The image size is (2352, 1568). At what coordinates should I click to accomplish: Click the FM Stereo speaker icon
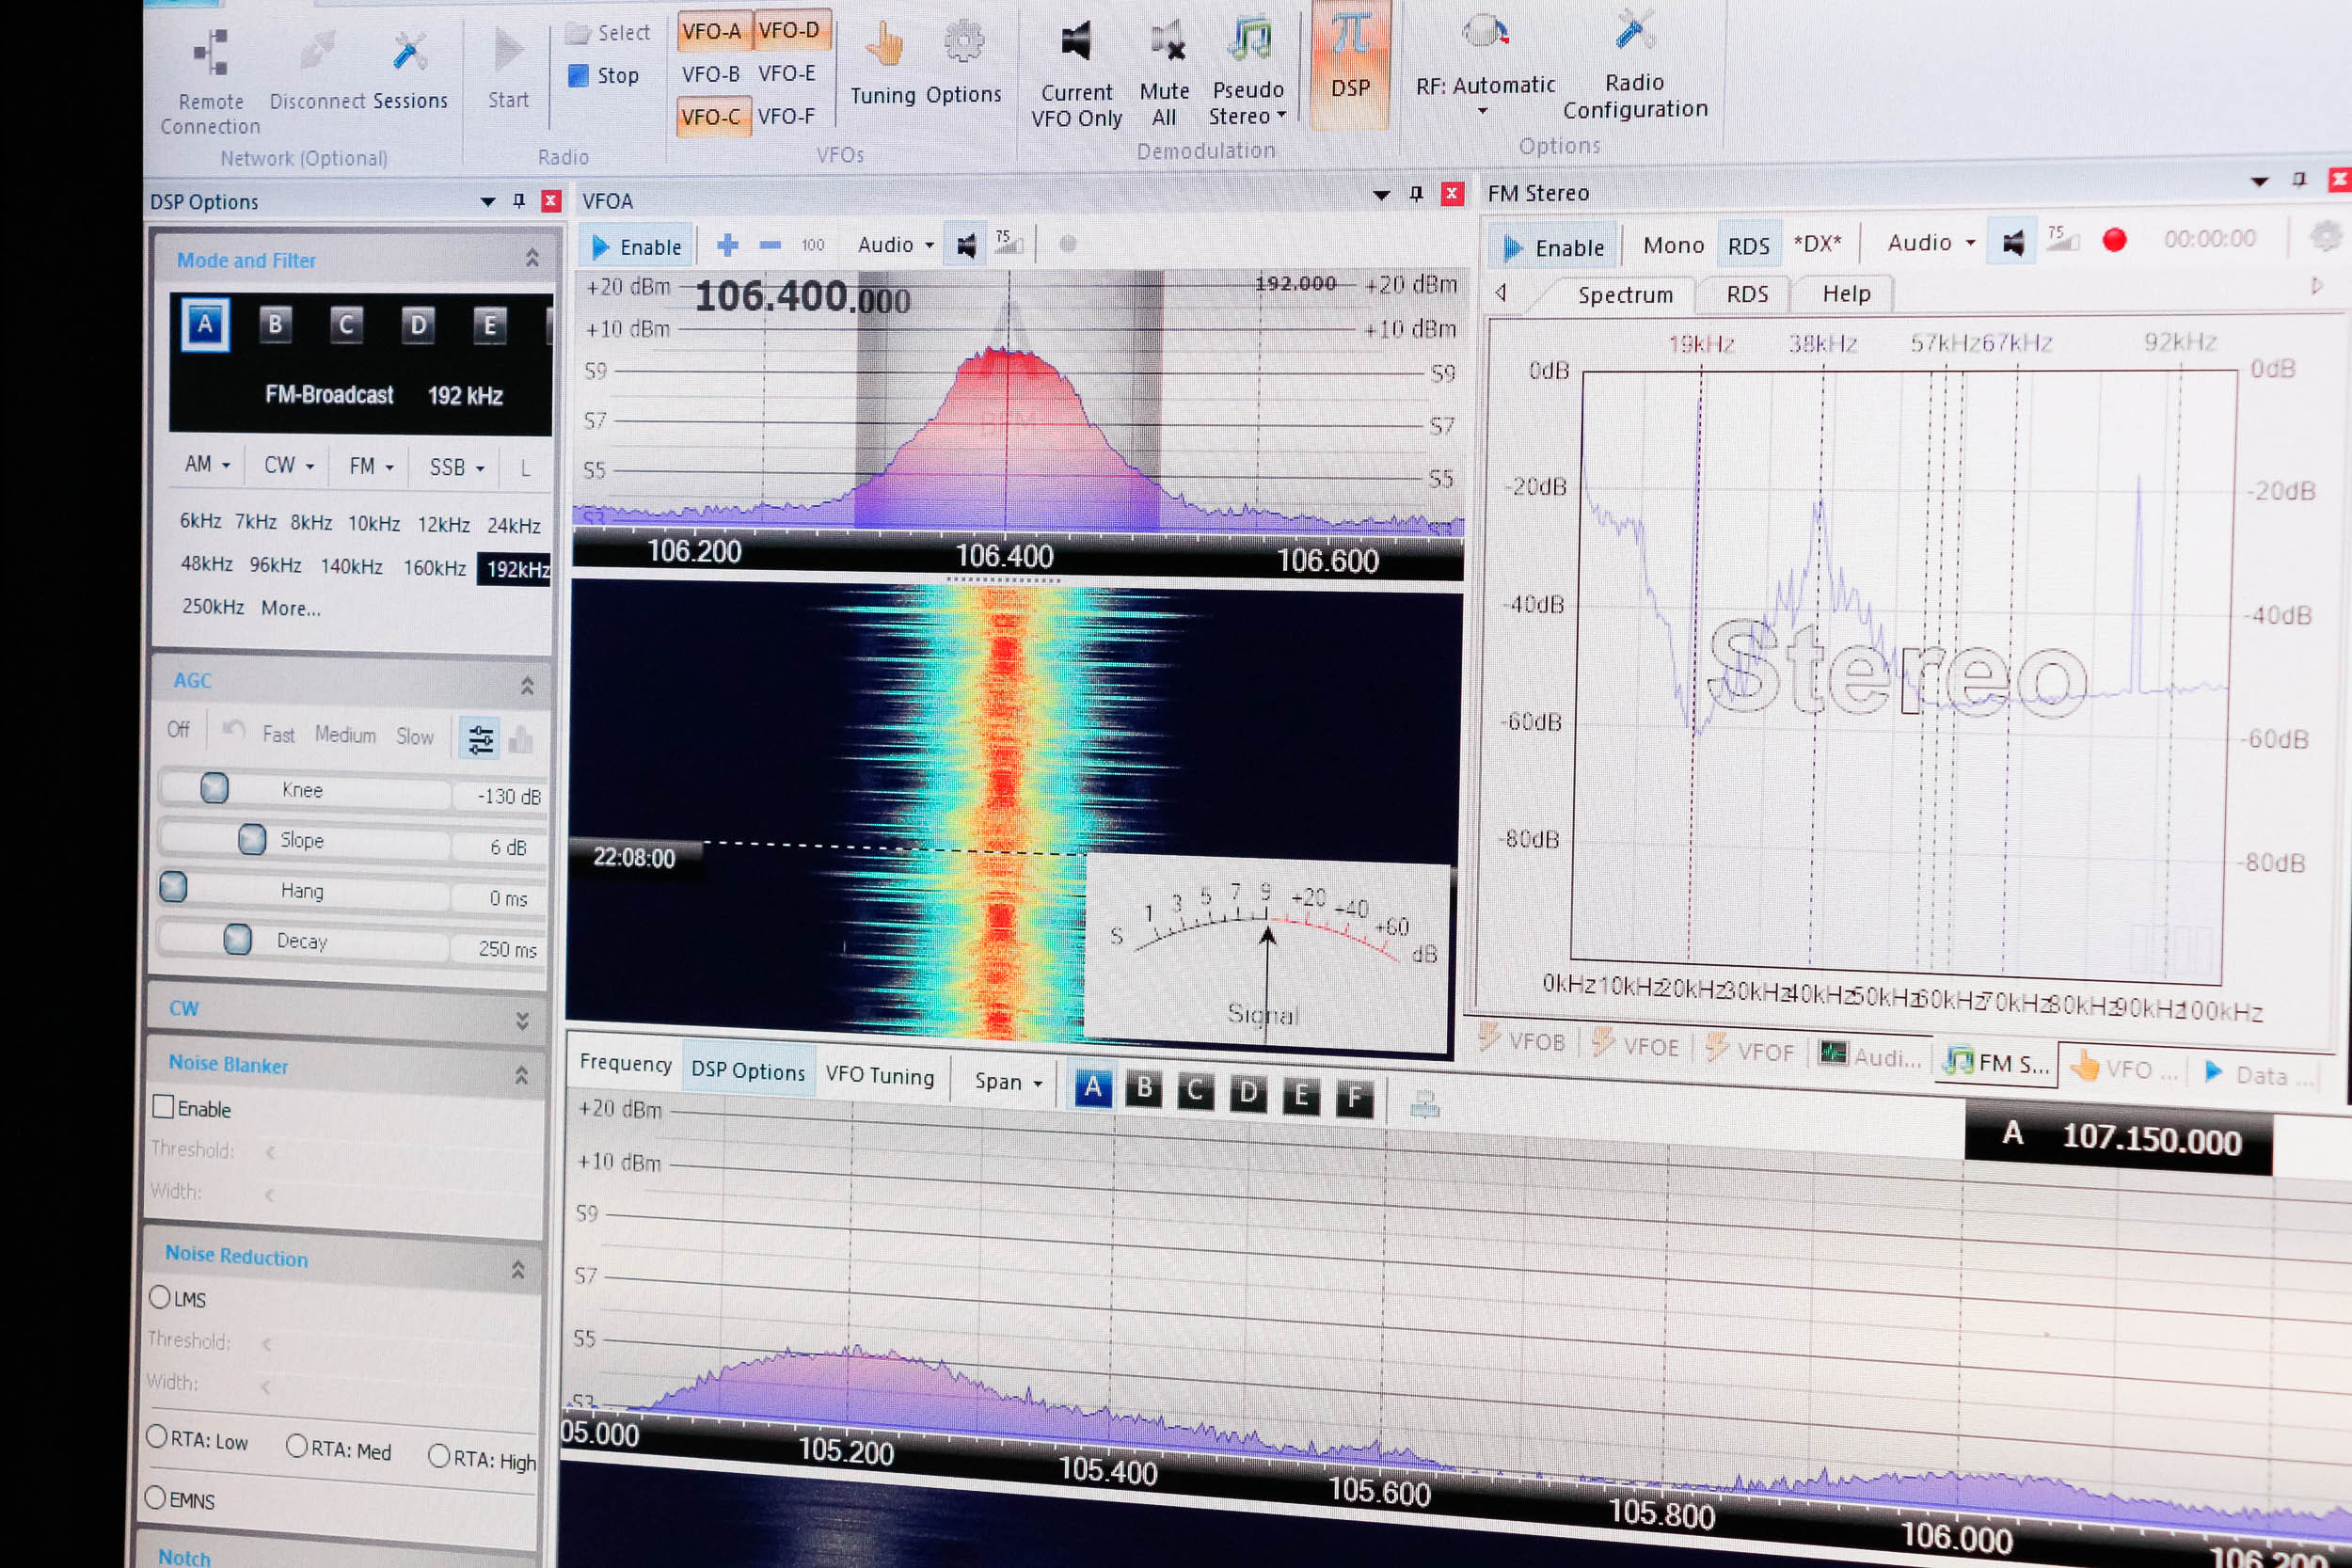(x=2013, y=242)
